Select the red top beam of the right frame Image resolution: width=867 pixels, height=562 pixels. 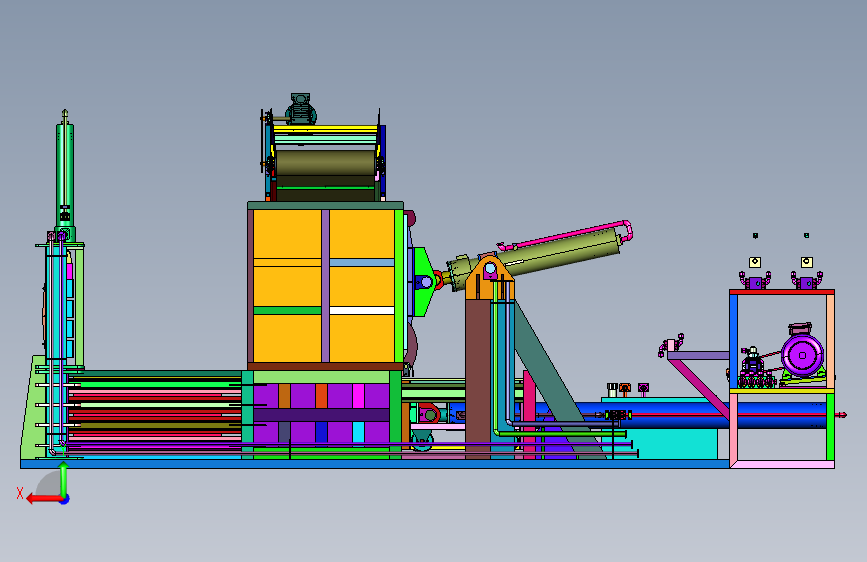click(781, 292)
